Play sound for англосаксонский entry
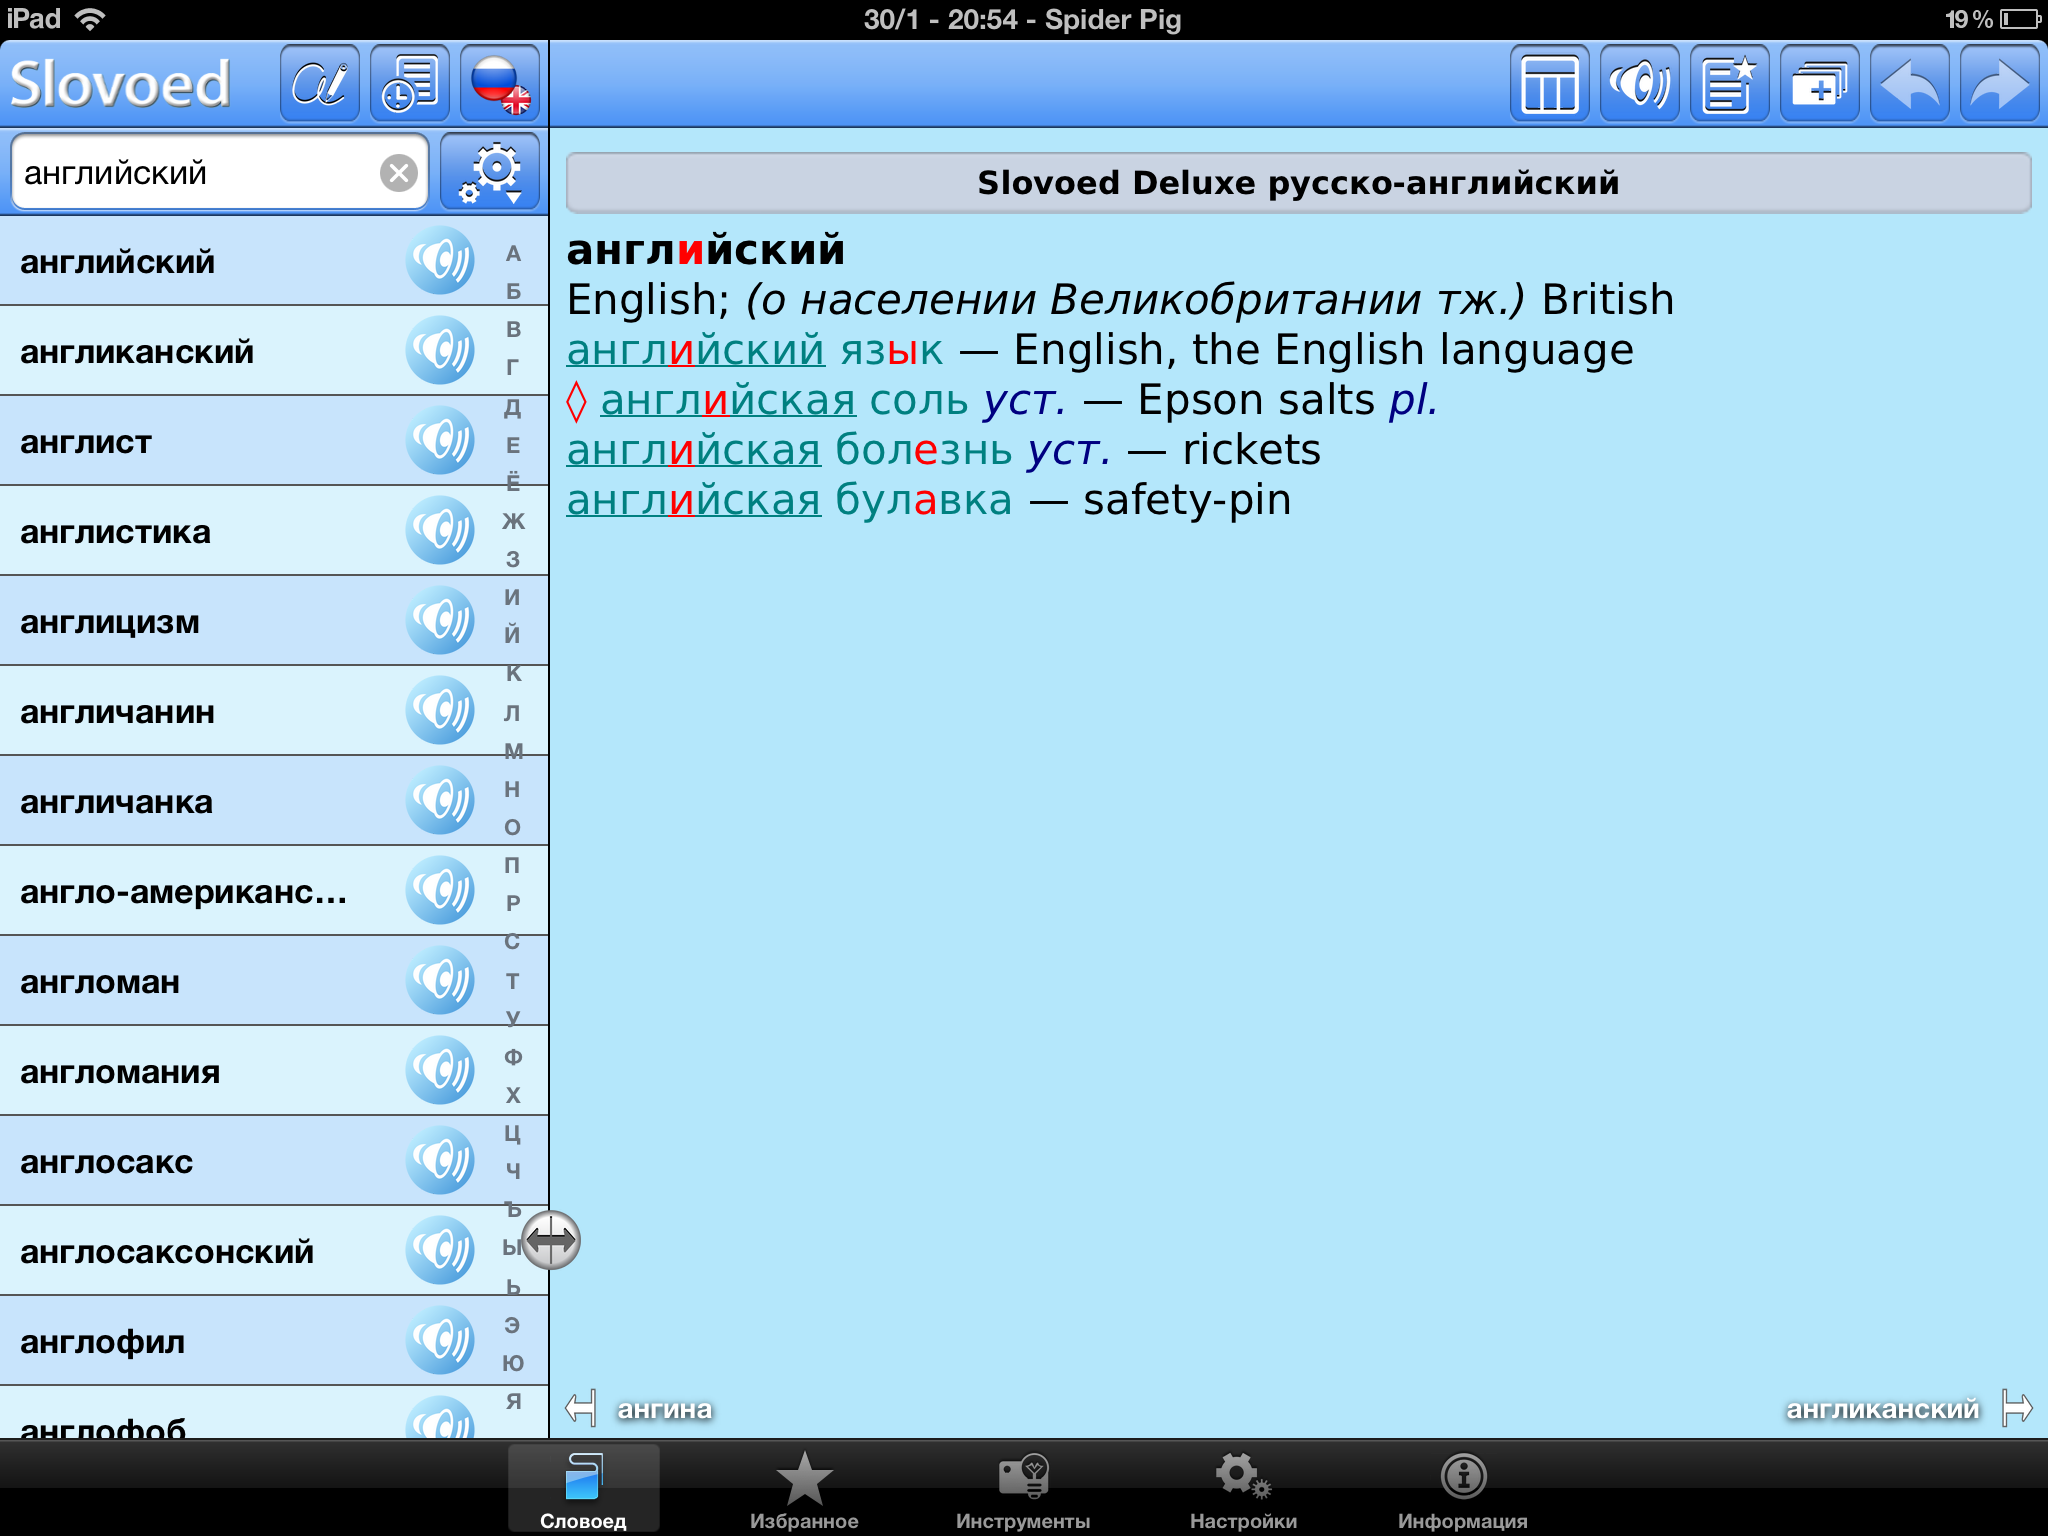This screenshot has height=1536, width=2048. pos(440,1251)
